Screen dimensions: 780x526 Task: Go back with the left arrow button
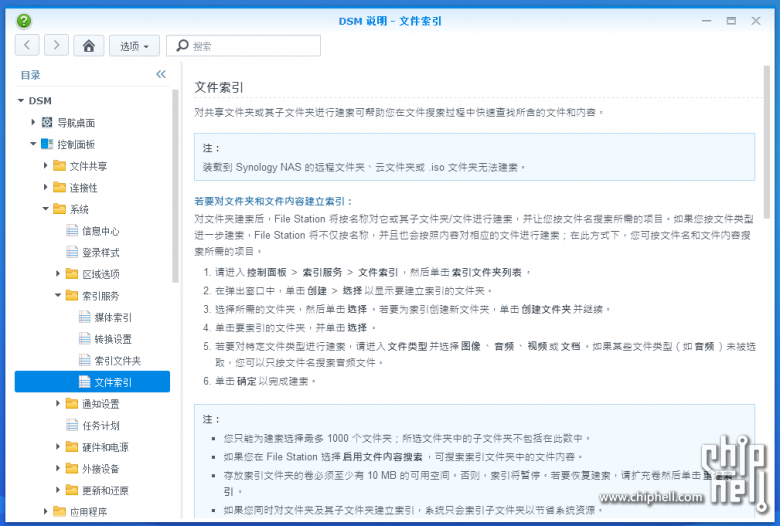coord(27,45)
